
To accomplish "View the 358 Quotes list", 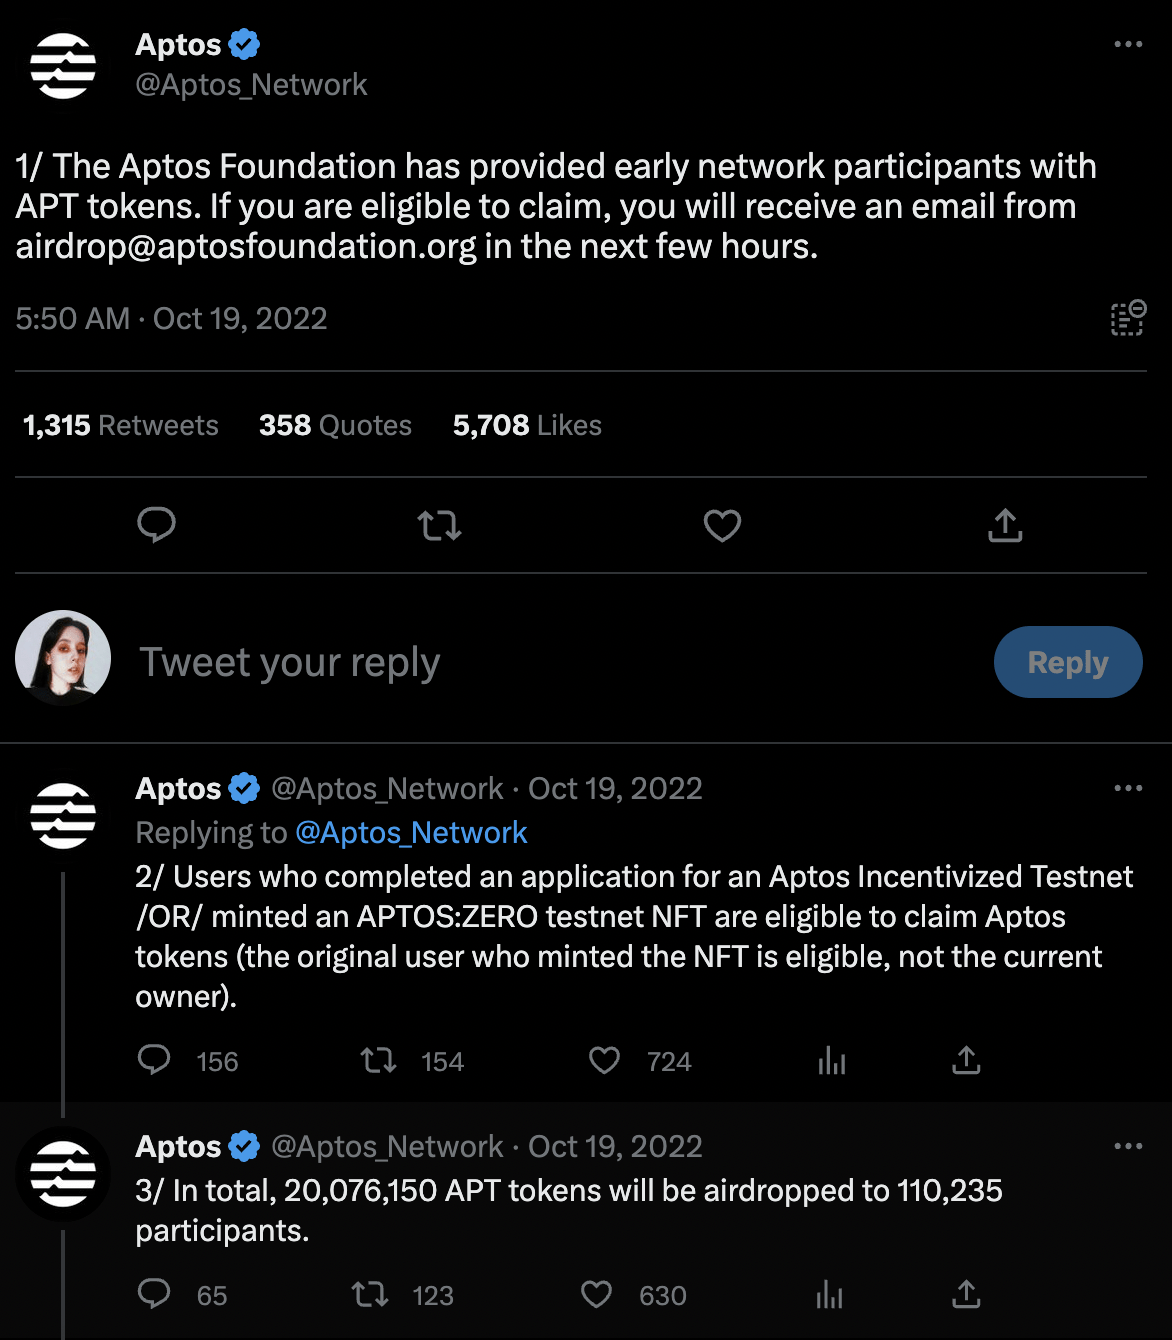I will pos(335,425).
